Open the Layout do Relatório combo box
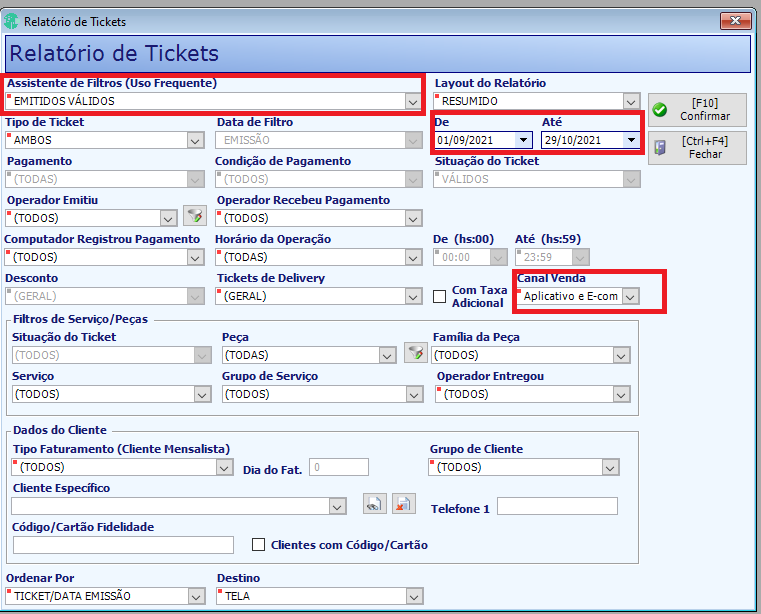 (630, 101)
